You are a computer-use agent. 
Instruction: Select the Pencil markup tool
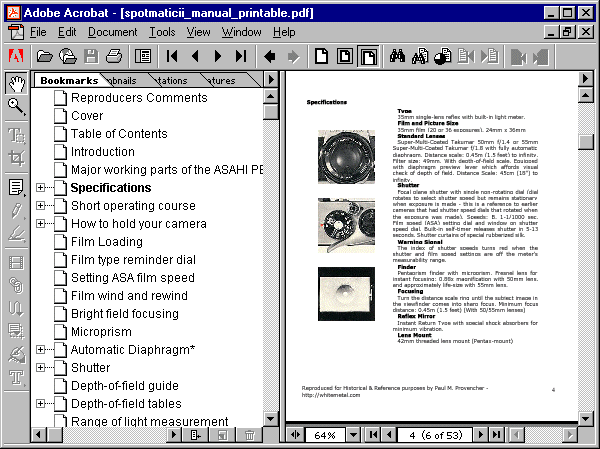(16, 211)
